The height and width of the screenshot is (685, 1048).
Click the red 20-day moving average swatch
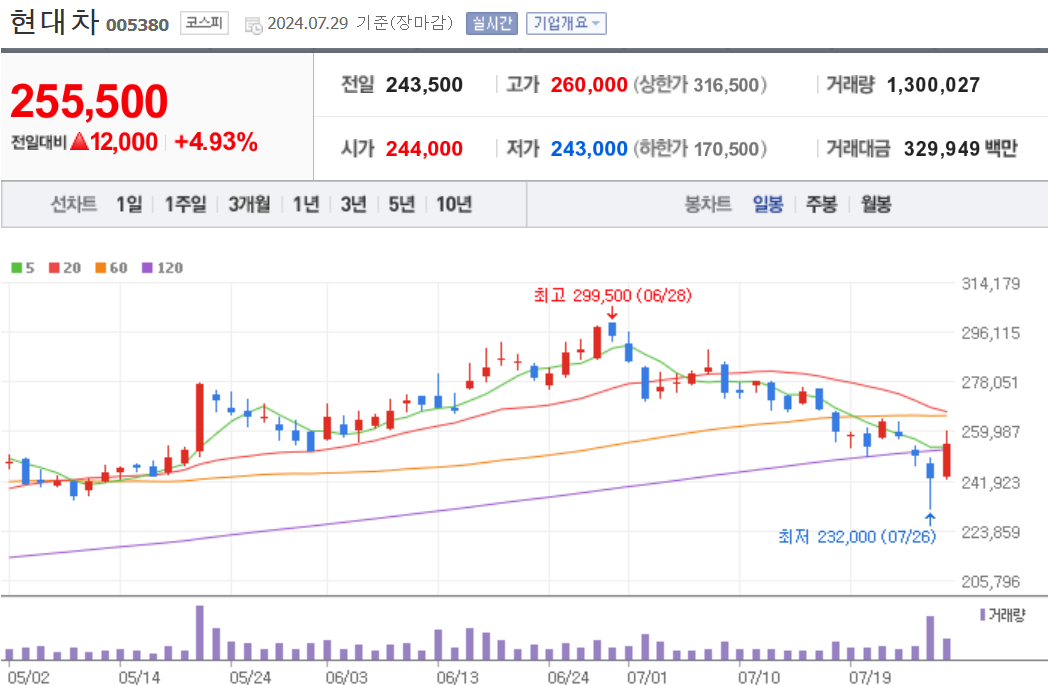point(54,268)
